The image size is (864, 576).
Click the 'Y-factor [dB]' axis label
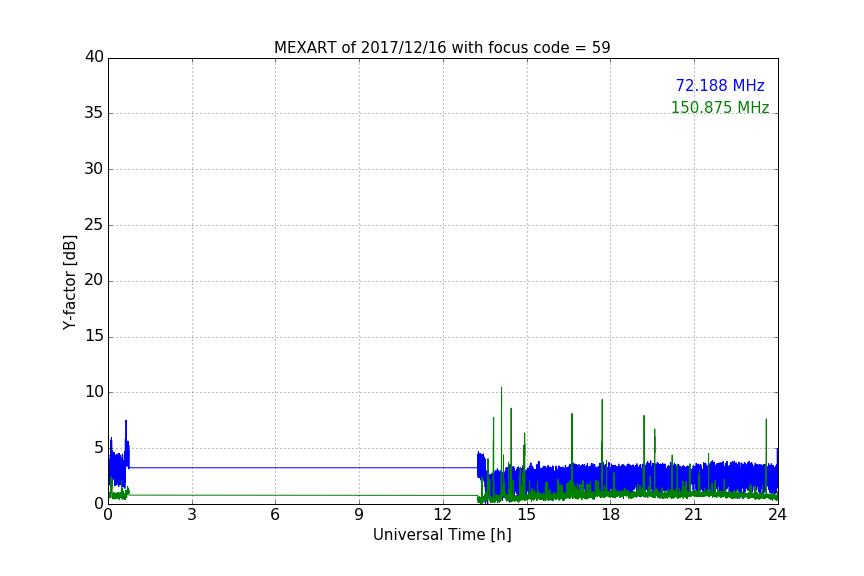click(69, 282)
